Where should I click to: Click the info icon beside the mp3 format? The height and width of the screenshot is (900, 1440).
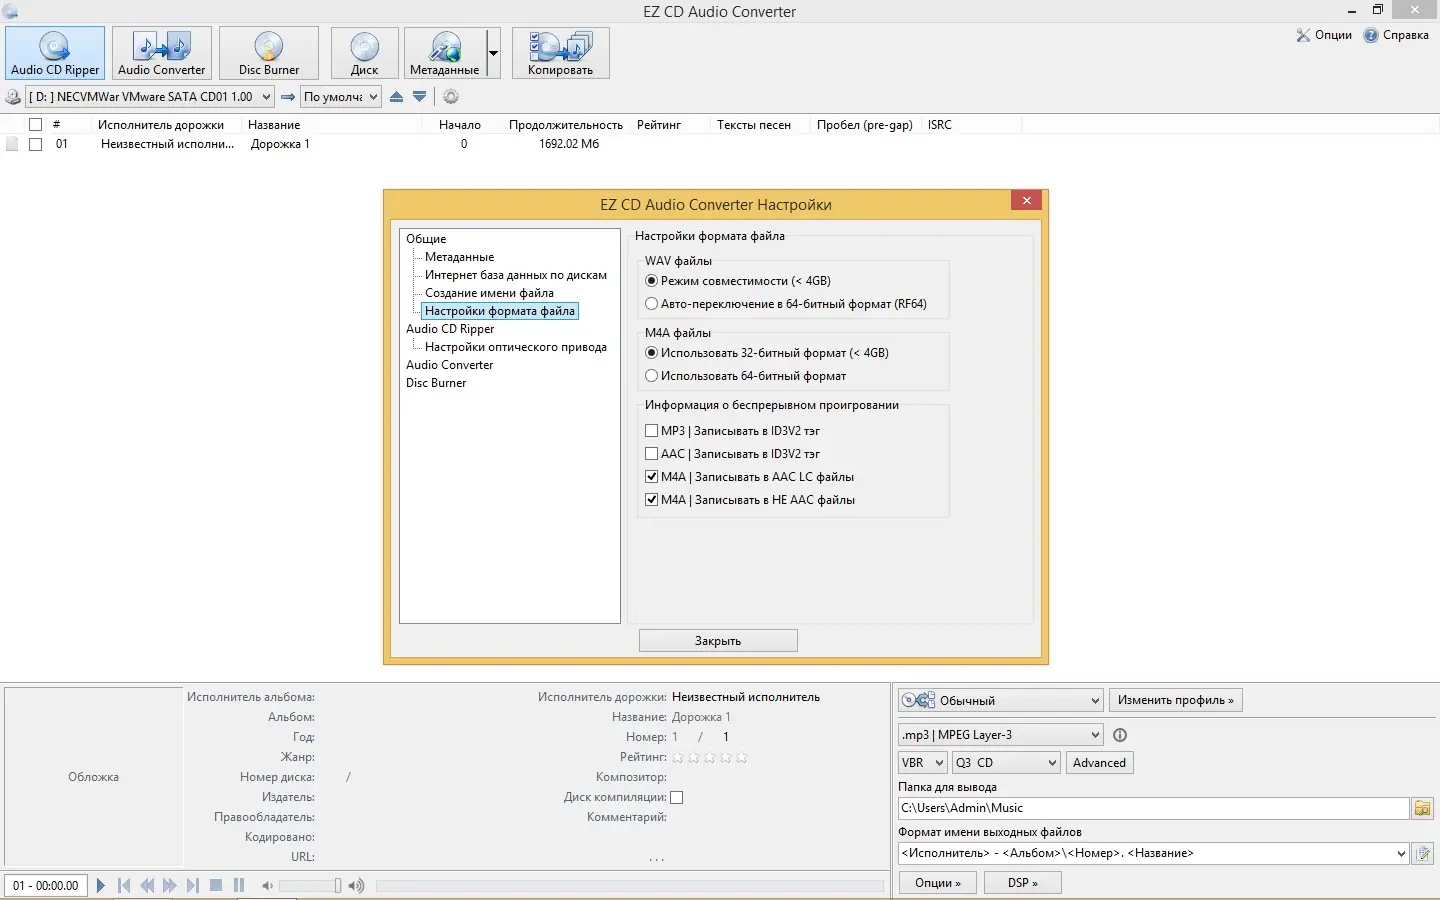(1120, 735)
